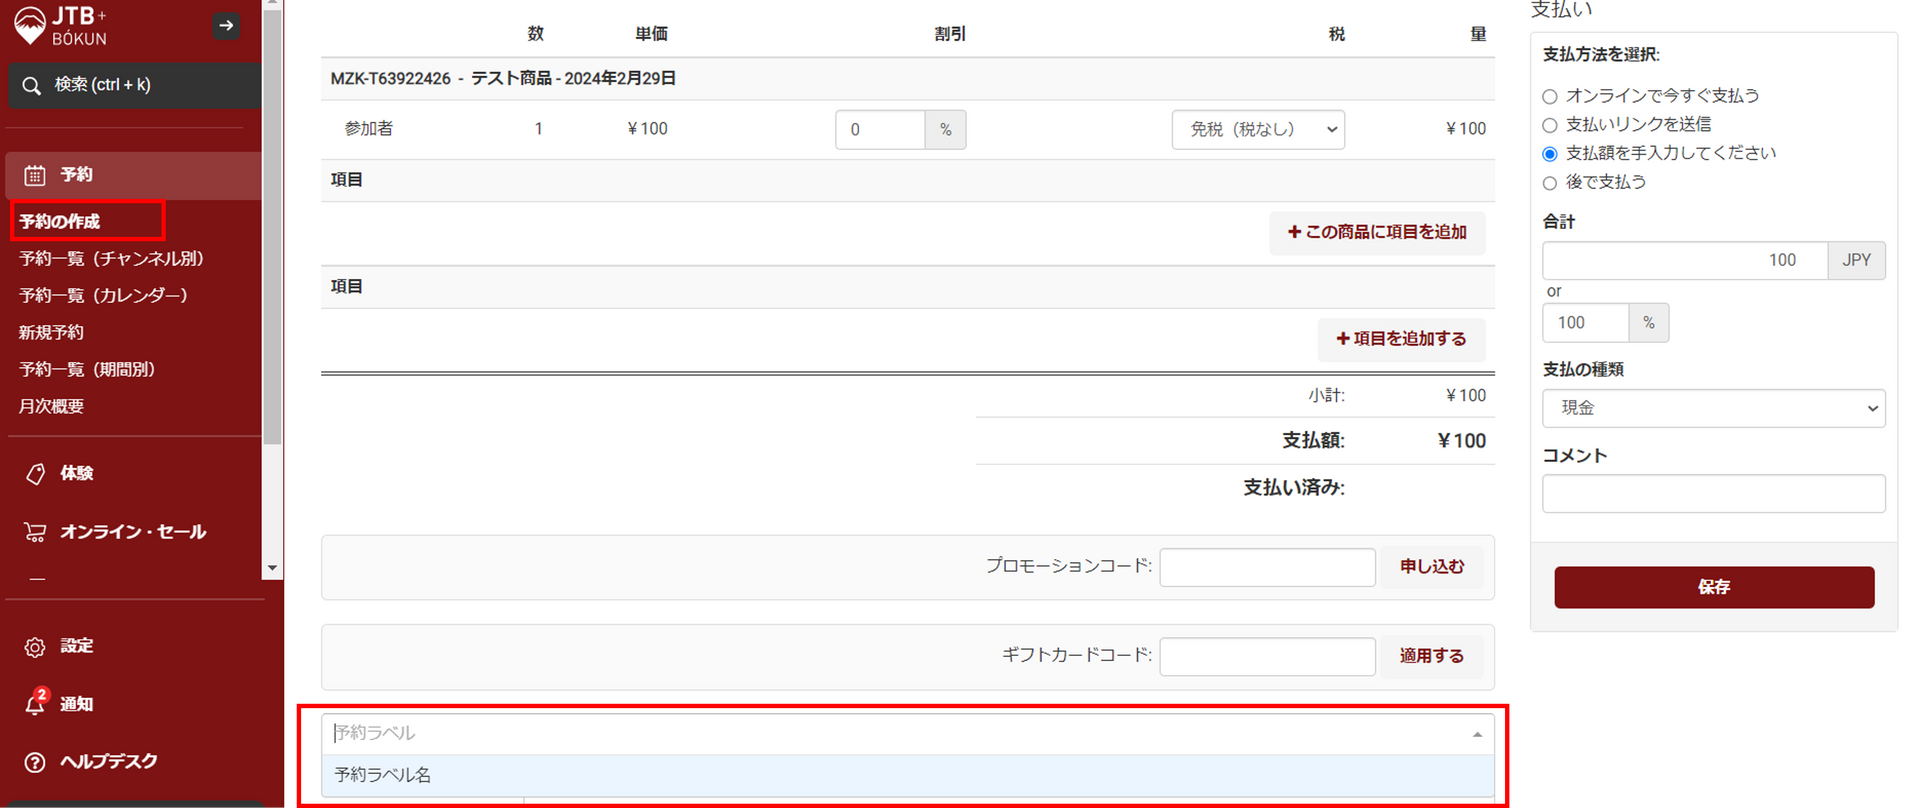Click the sidebar scrollbar down arrow
Screen dimensions: 1920x808
point(272,568)
